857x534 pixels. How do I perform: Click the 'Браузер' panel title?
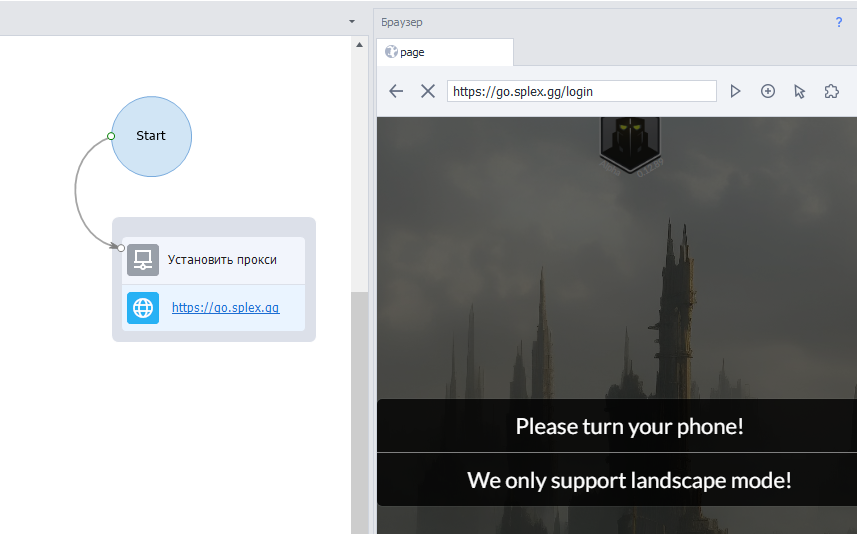[x=402, y=22]
